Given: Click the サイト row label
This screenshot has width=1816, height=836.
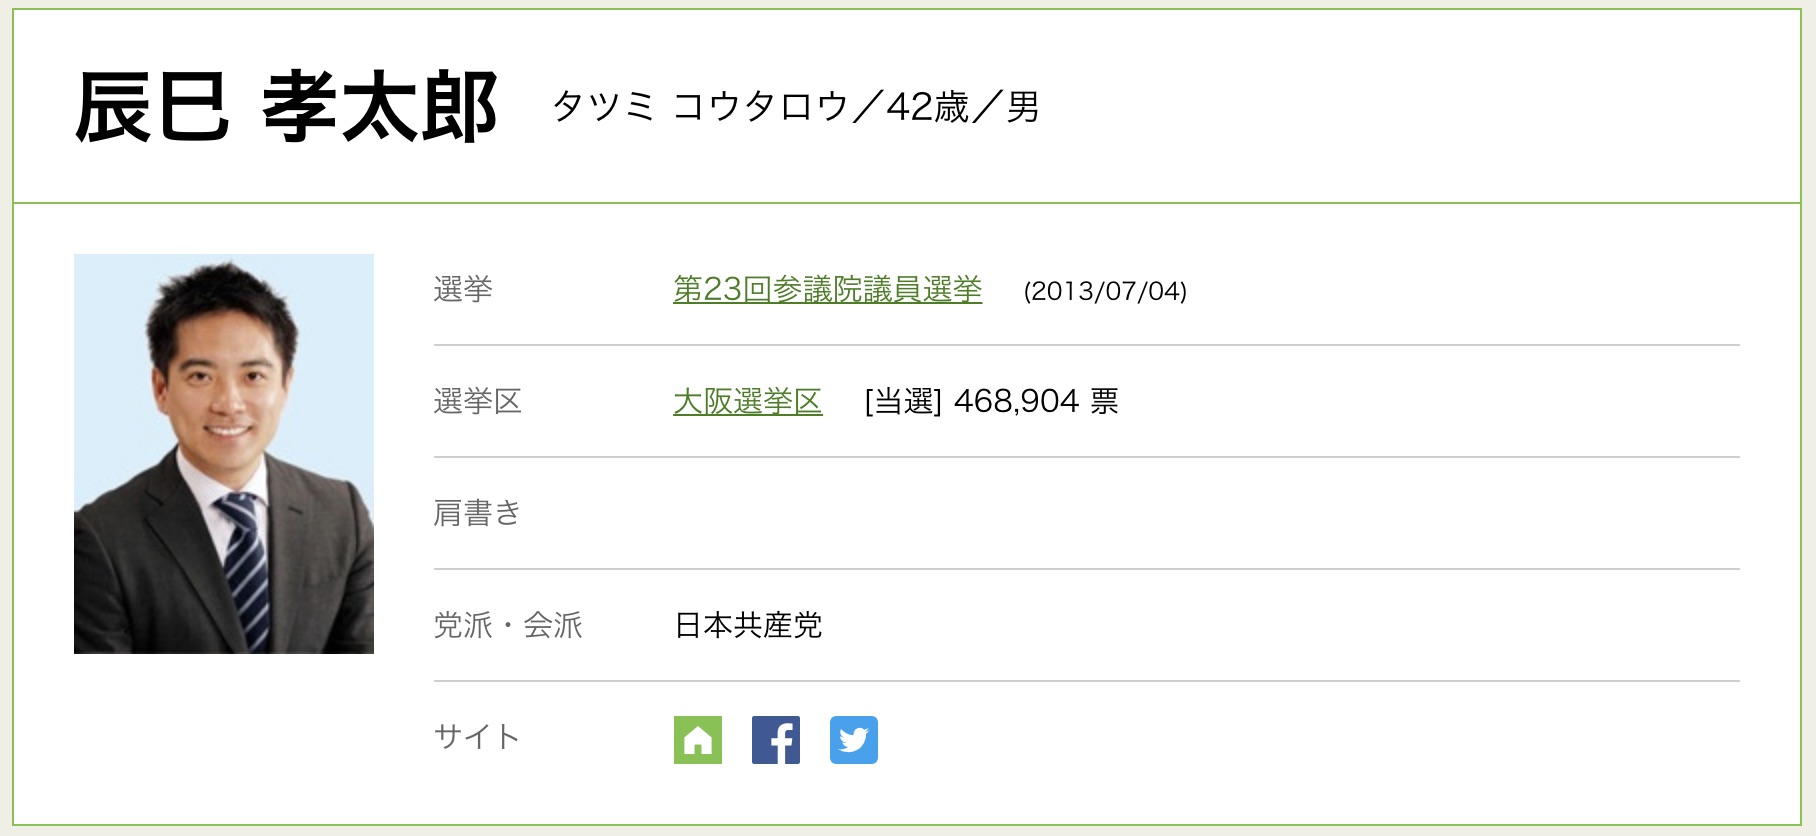Looking at the screenshot, I should pyautogui.click(x=477, y=738).
